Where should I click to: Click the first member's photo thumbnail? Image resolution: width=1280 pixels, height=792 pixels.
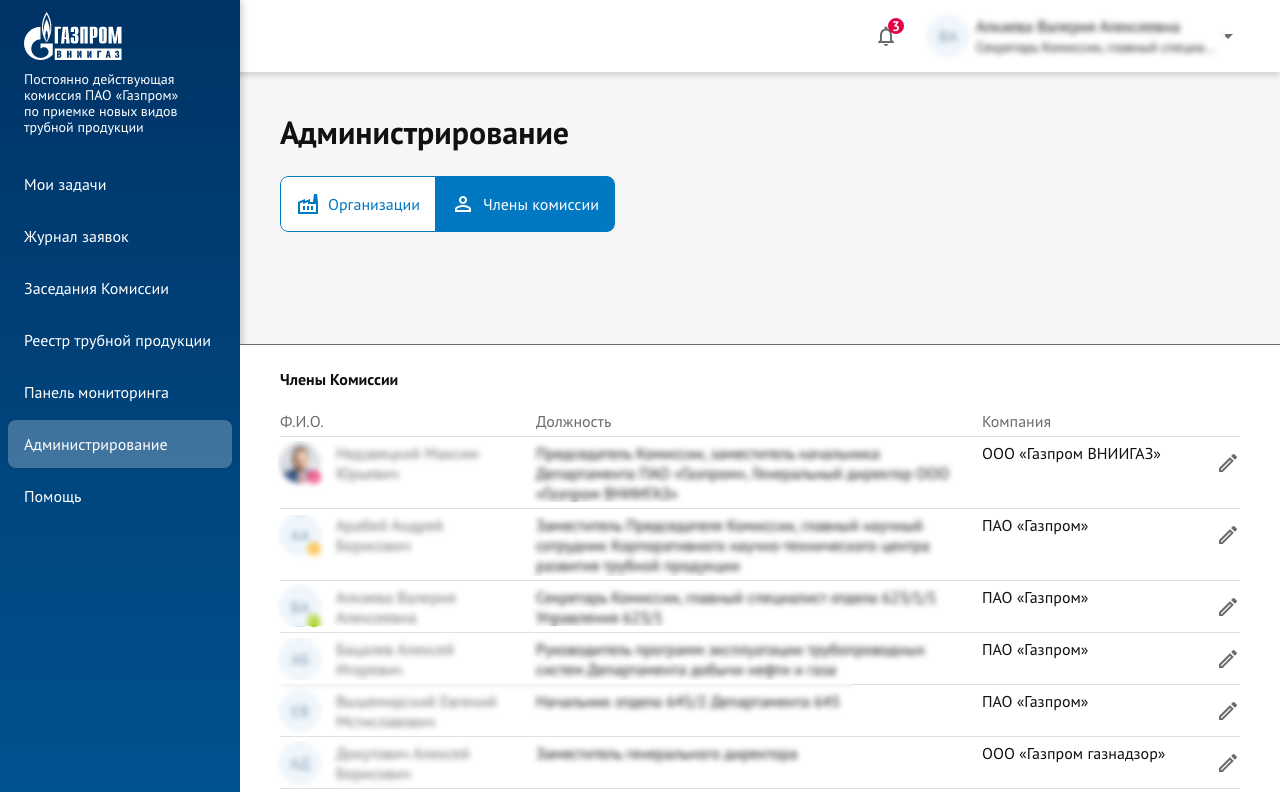click(300, 464)
